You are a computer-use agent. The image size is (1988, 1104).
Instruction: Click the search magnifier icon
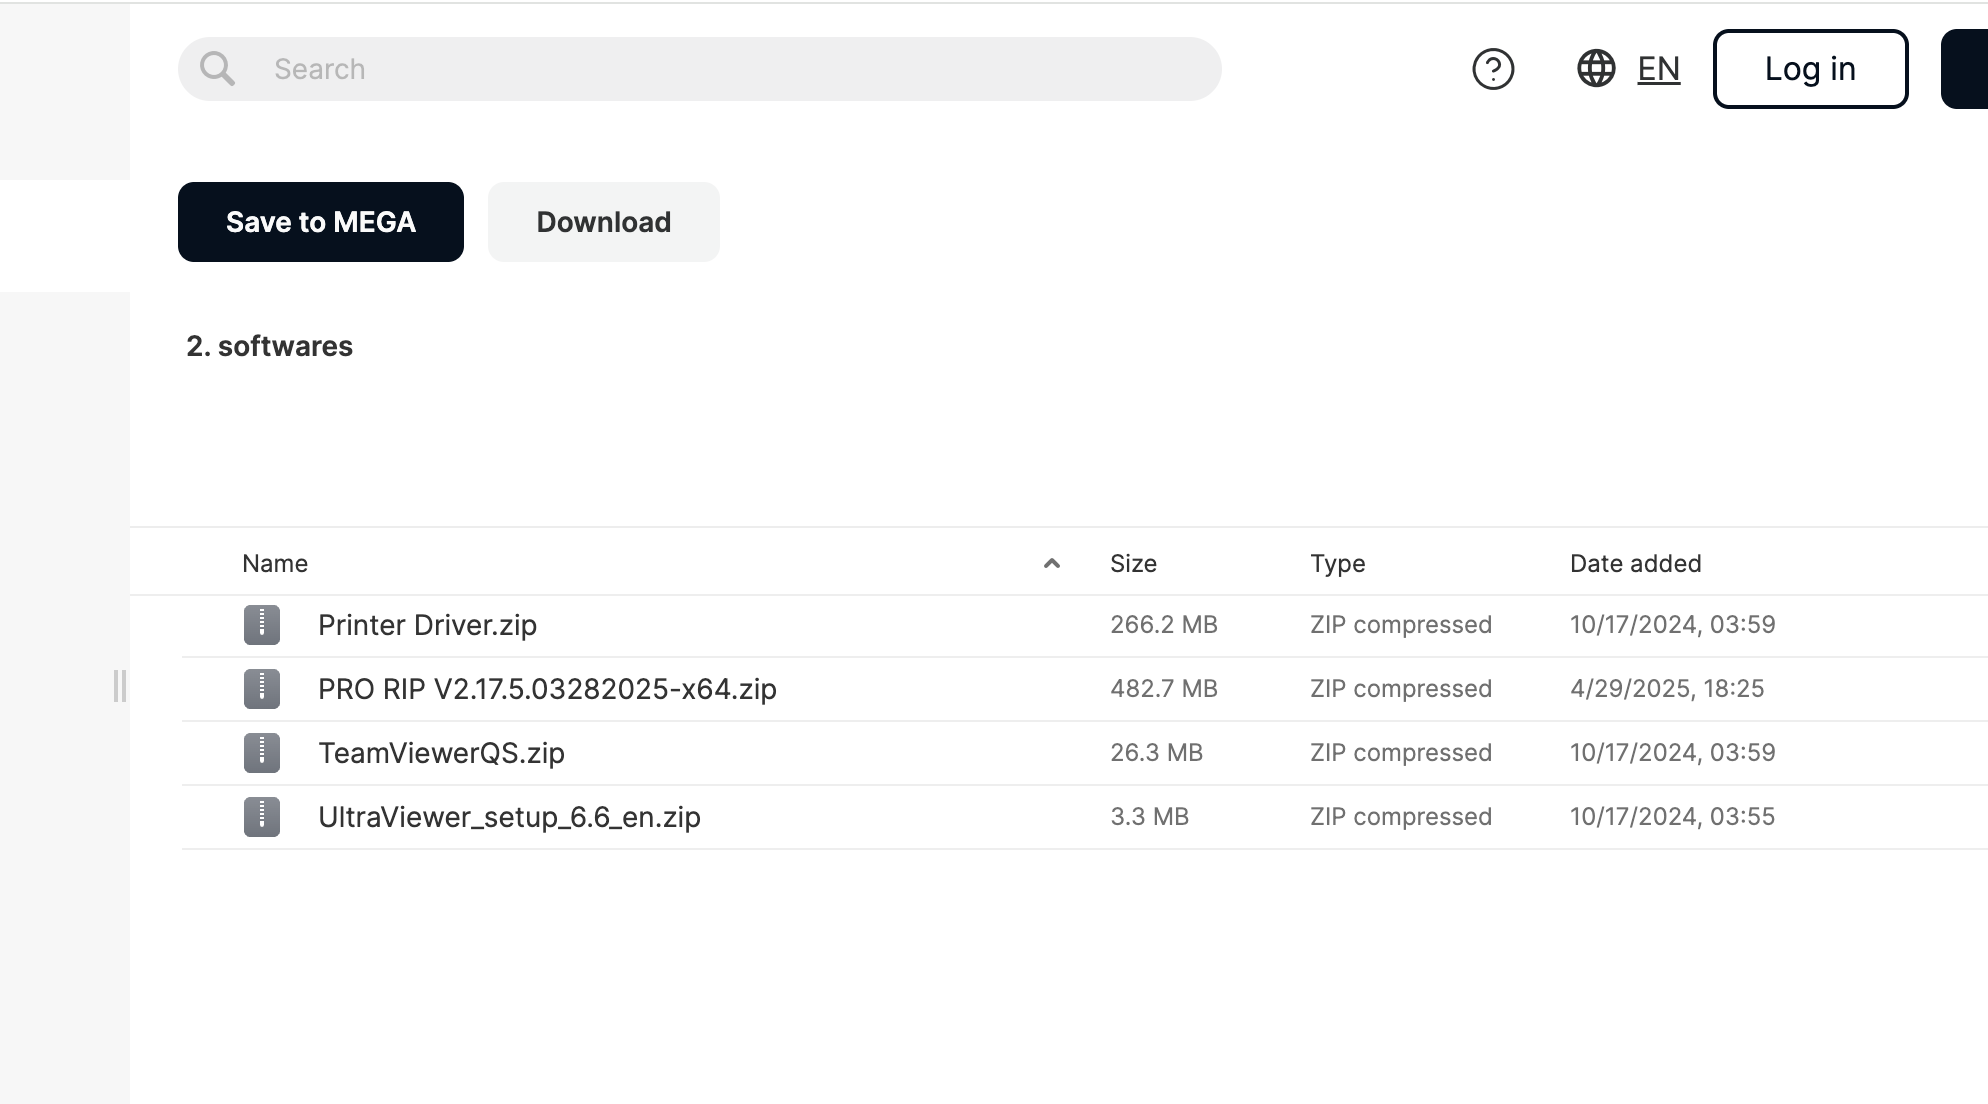[217, 69]
